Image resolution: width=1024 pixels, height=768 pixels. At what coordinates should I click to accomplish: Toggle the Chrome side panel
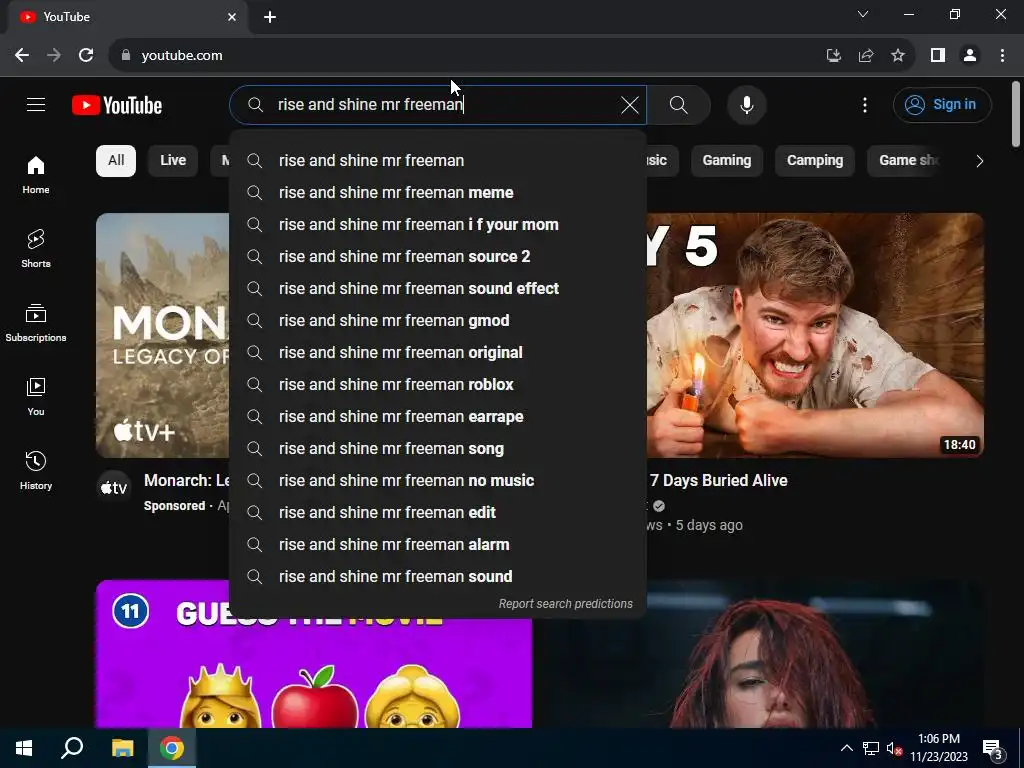pos(938,56)
